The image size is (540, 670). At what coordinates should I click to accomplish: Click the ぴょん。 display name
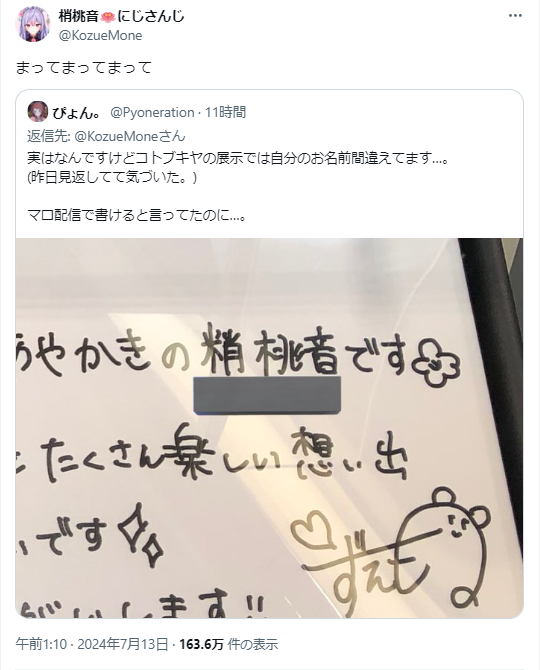pos(77,113)
